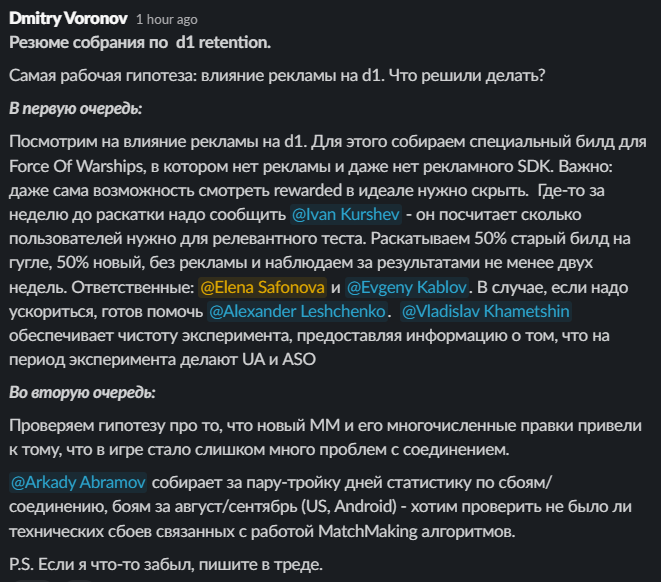661x582 pixels.
Task: Click @Arkady Abramov mention
Action: click(78, 482)
